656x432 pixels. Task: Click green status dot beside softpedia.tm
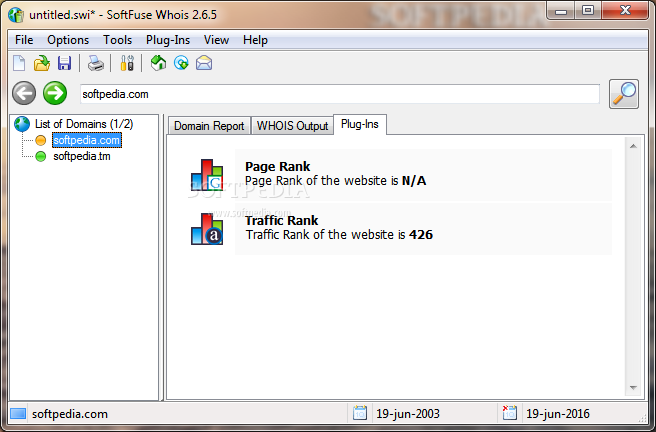click(x=41, y=157)
